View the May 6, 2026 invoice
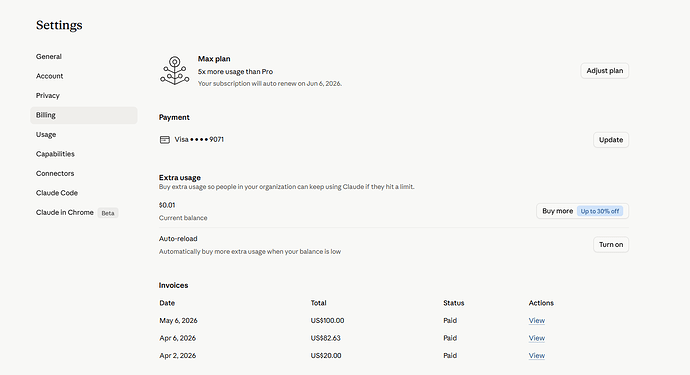The height and width of the screenshot is (375, 690). pos(537,320)
